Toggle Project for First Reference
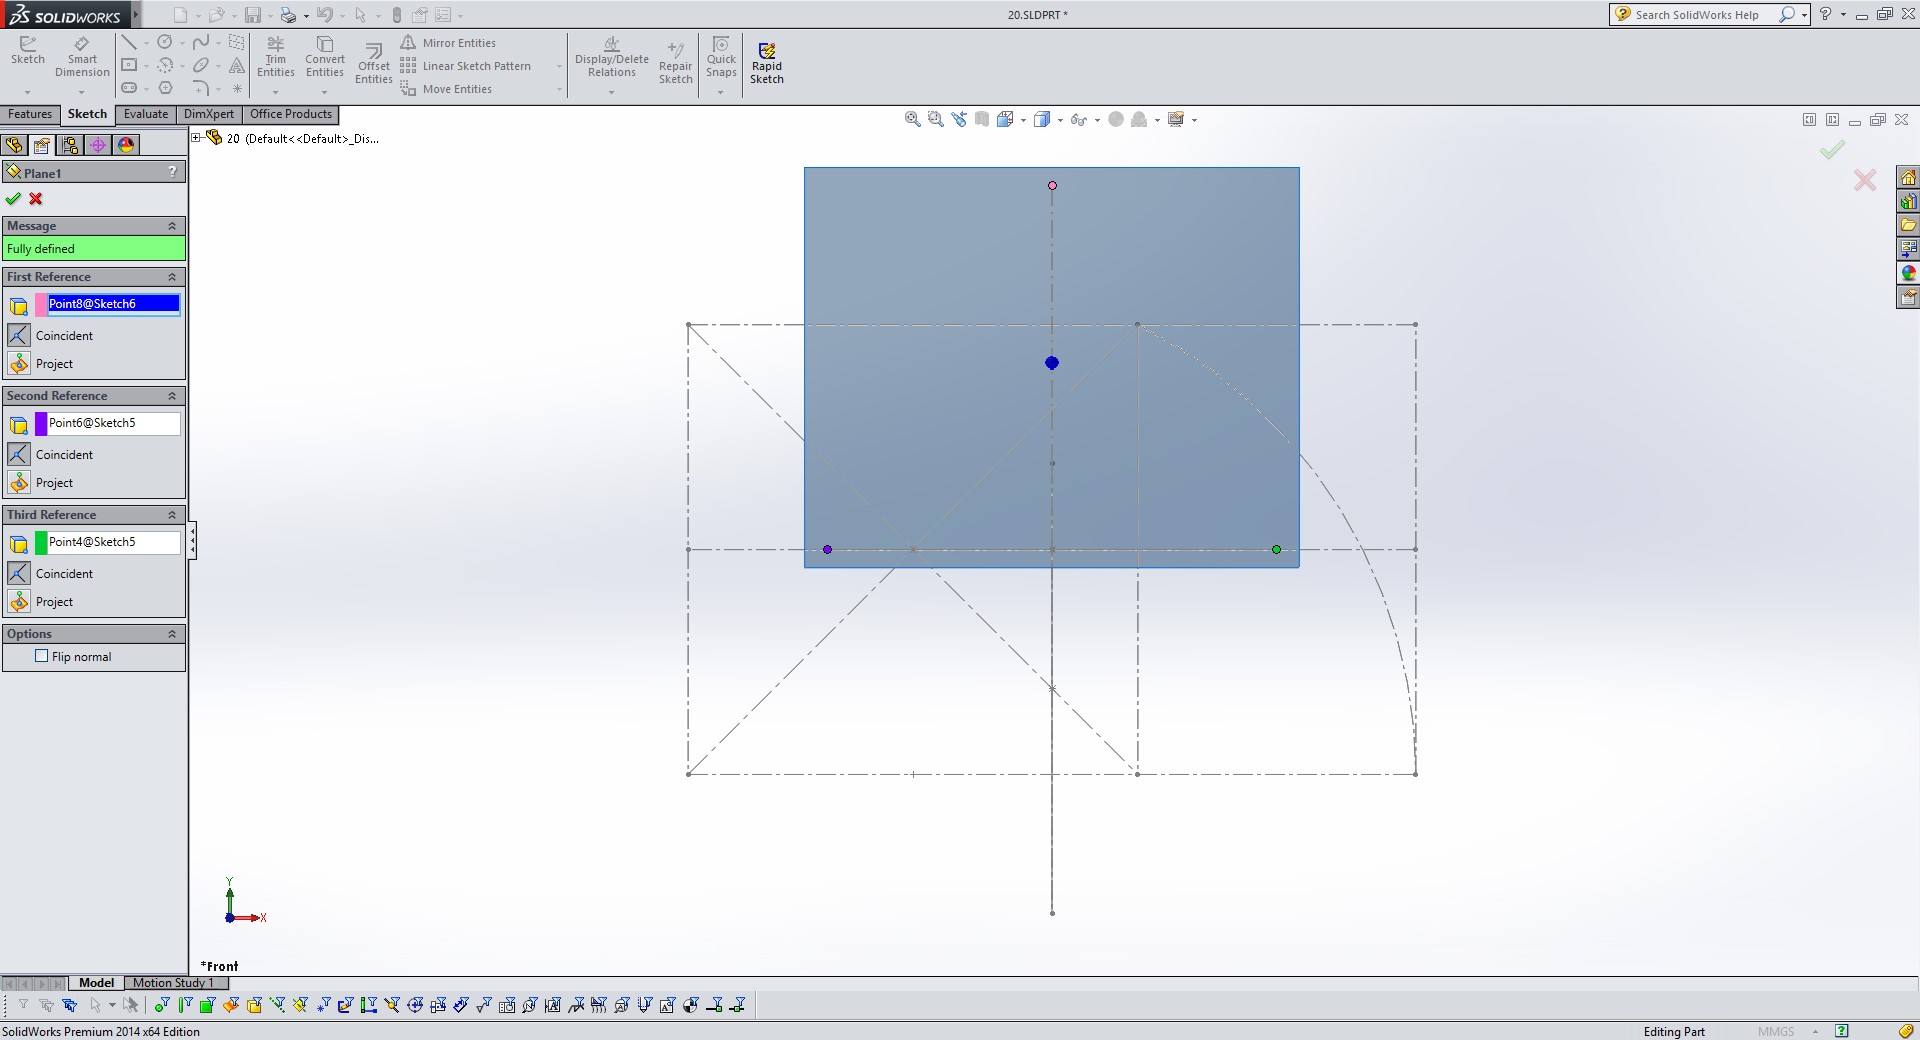Viewport: 1920px width, 1040px height. coord(19,363)
